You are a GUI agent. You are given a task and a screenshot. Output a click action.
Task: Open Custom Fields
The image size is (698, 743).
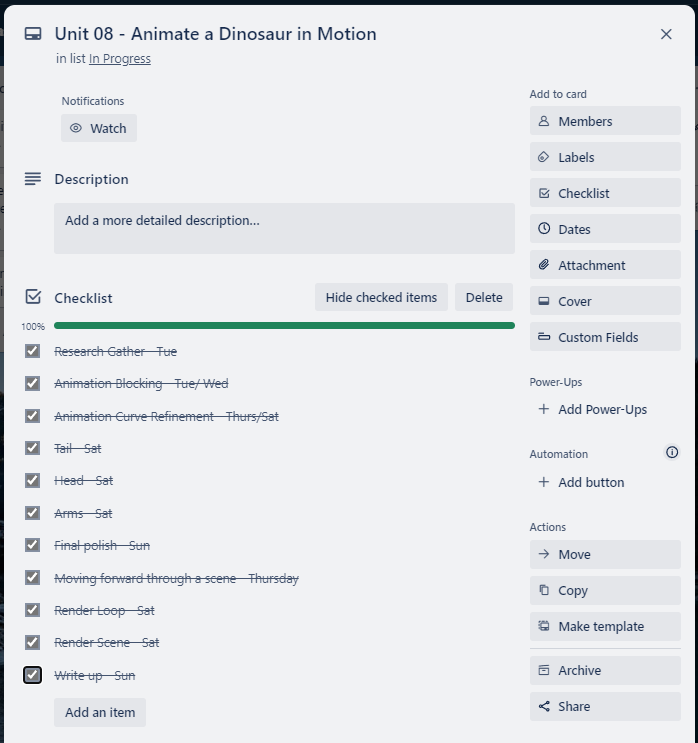(x=605, y=337)
